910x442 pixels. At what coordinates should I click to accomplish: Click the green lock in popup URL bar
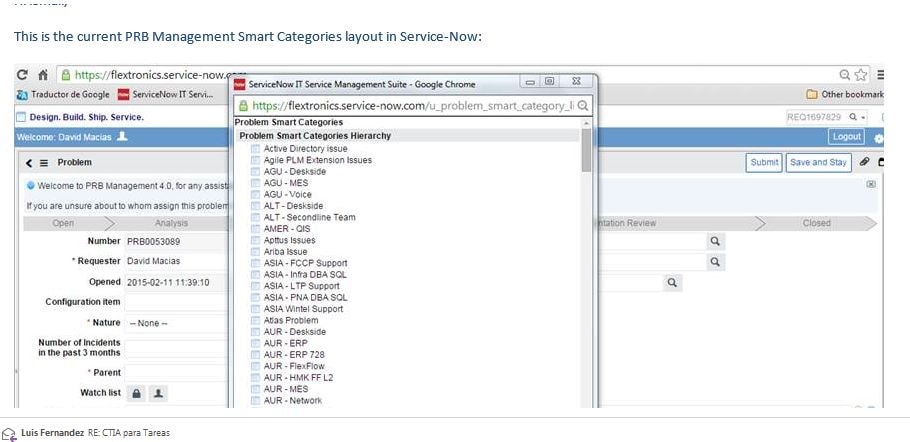pos(243,106)
